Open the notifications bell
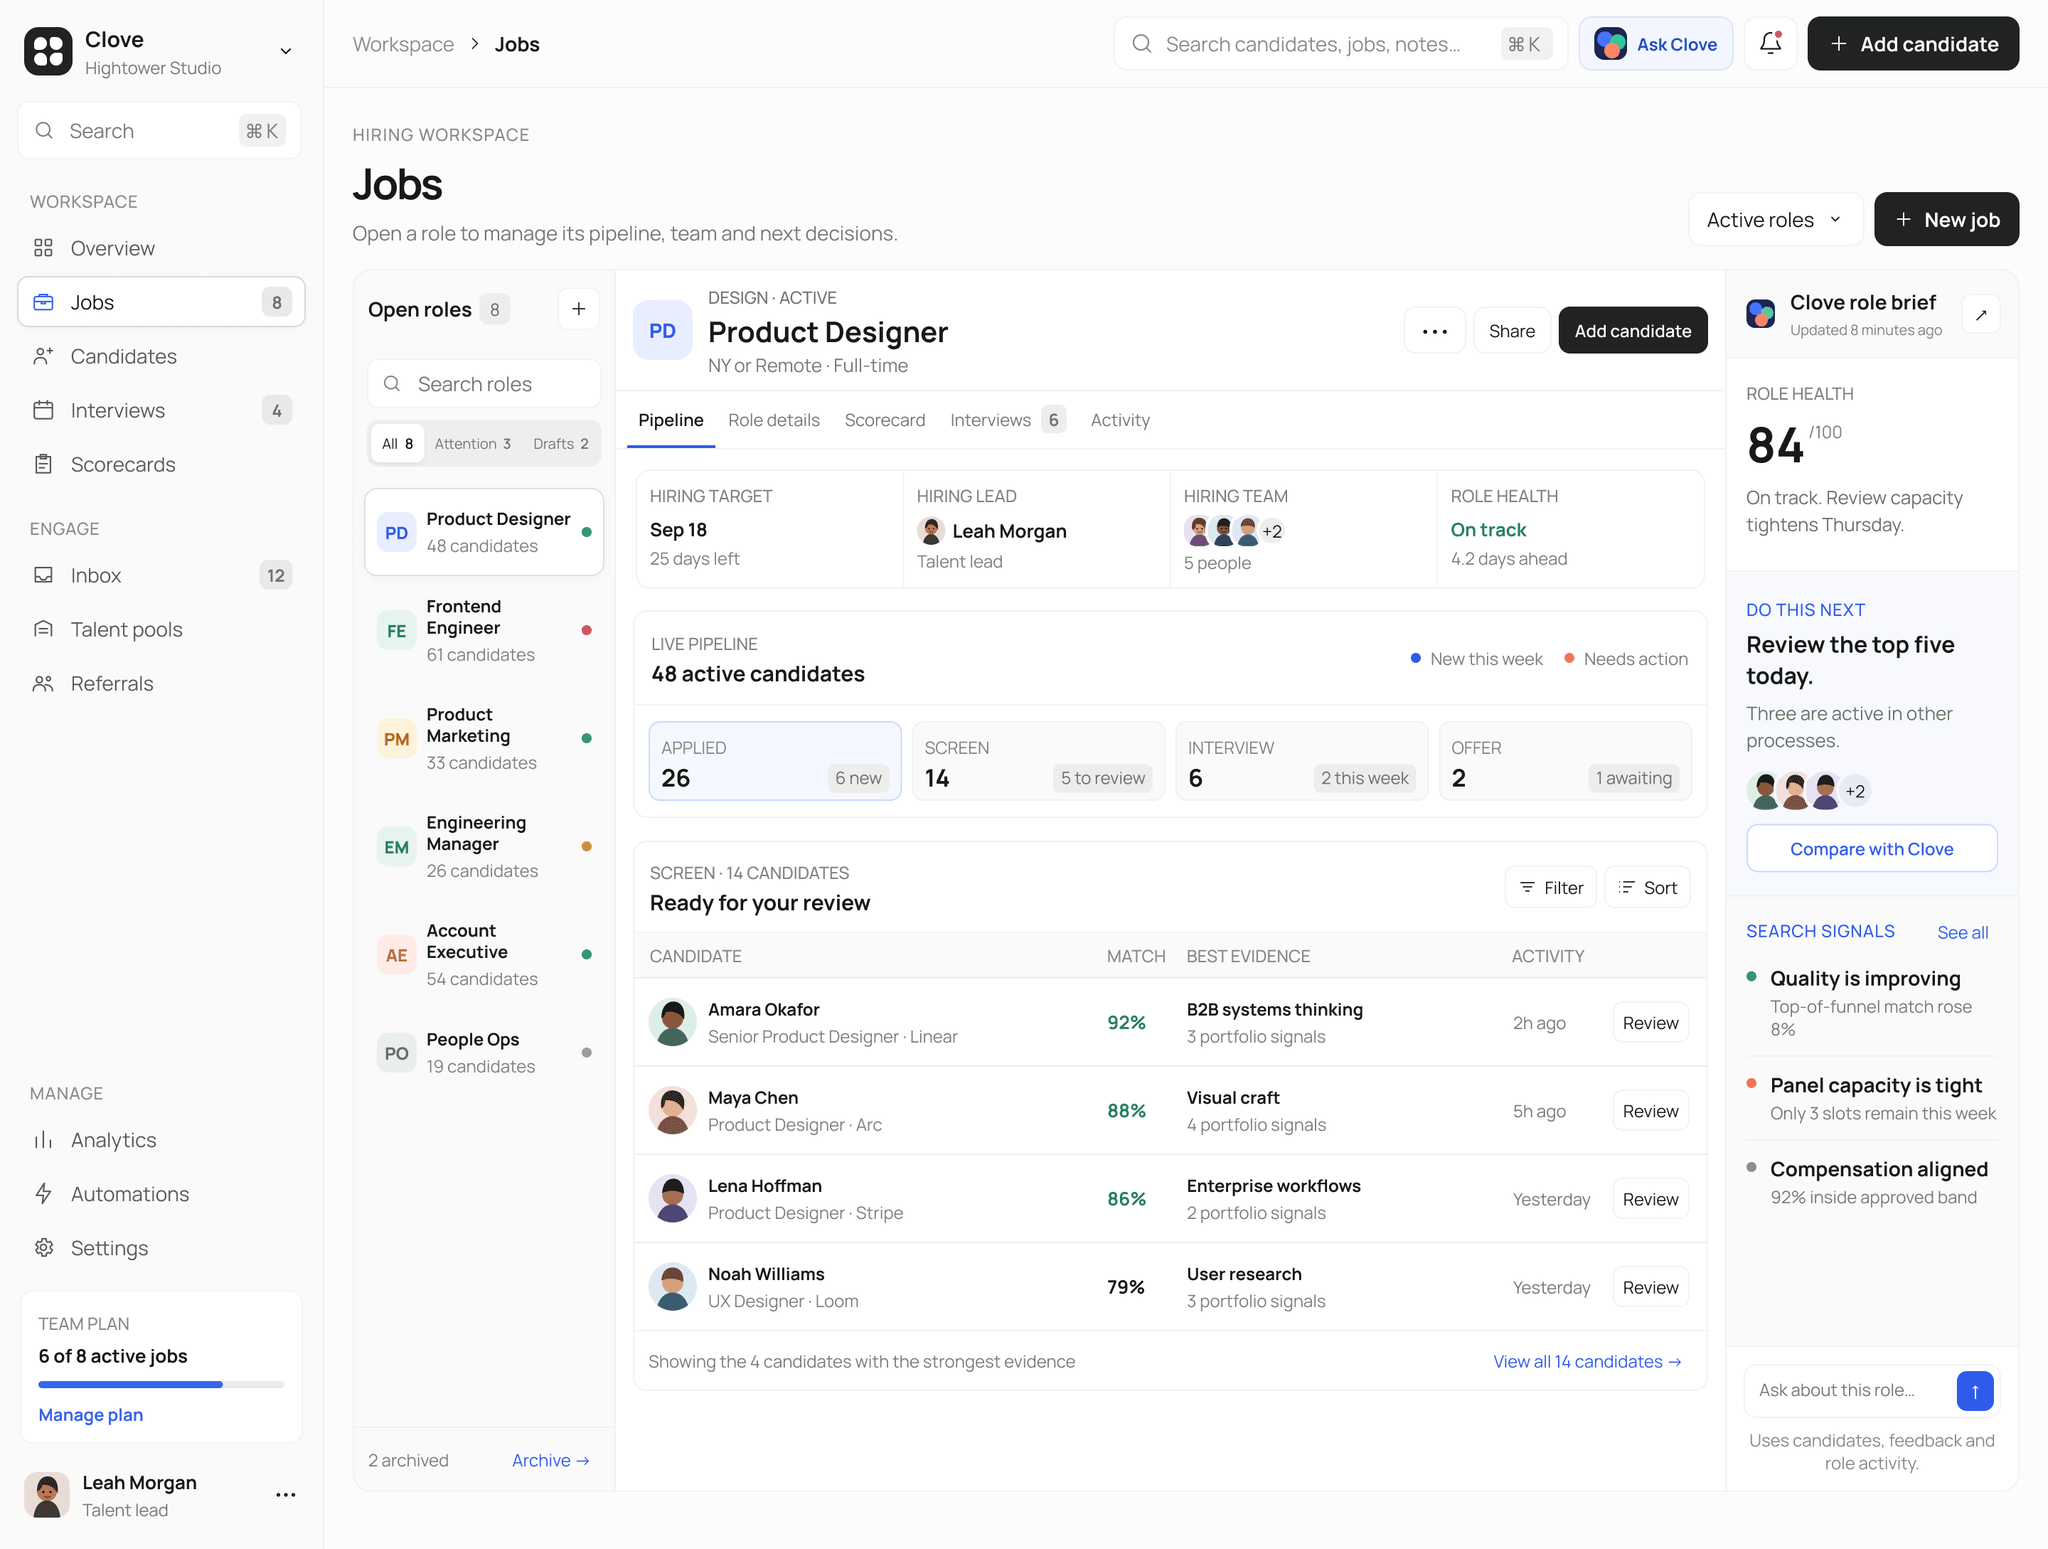 pyautogui.click(x=1770, y=44)
